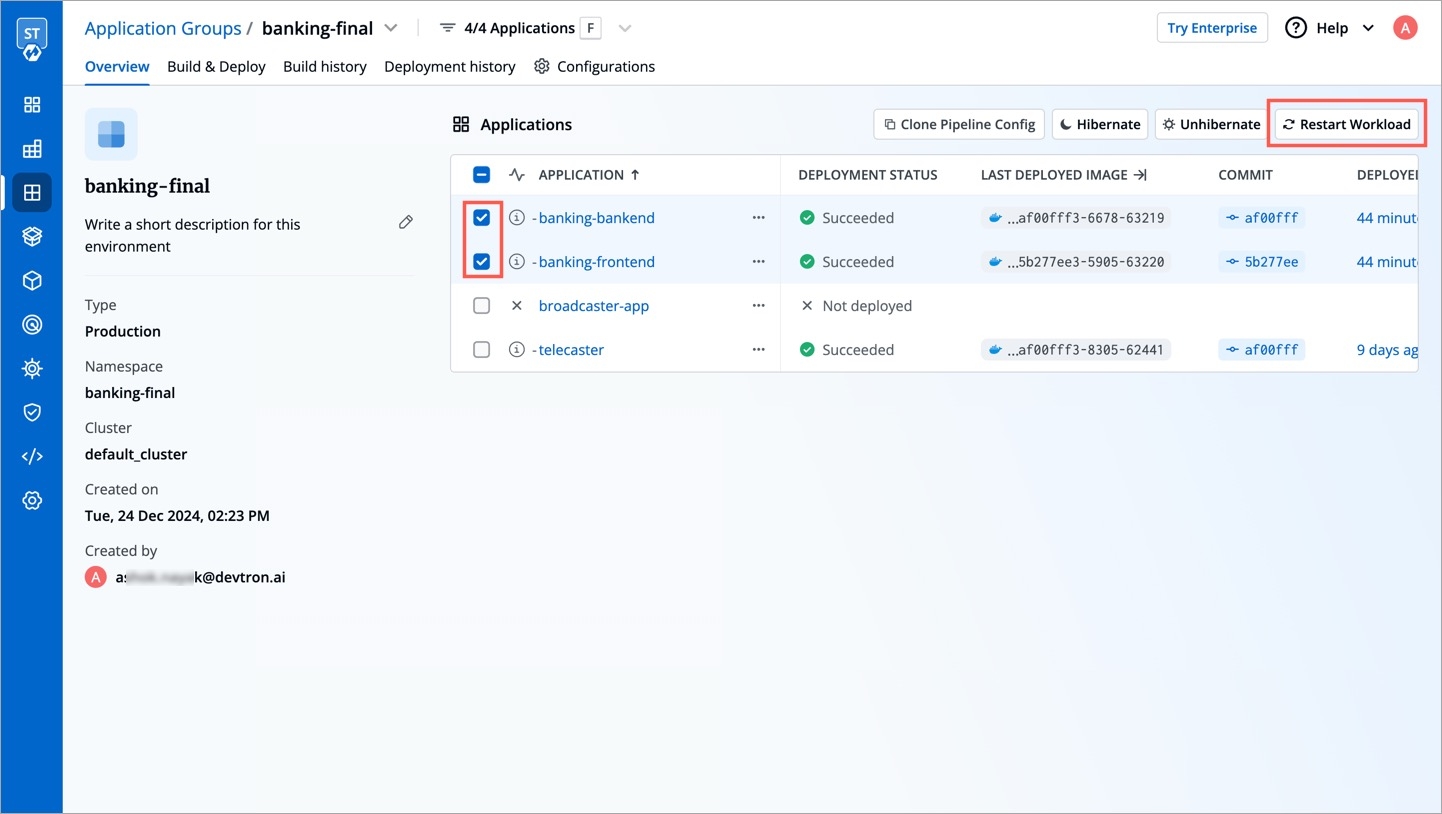Click the Devtron logo in sidebar
This screenshot has height=814, width=1442.
coord(32,40)
